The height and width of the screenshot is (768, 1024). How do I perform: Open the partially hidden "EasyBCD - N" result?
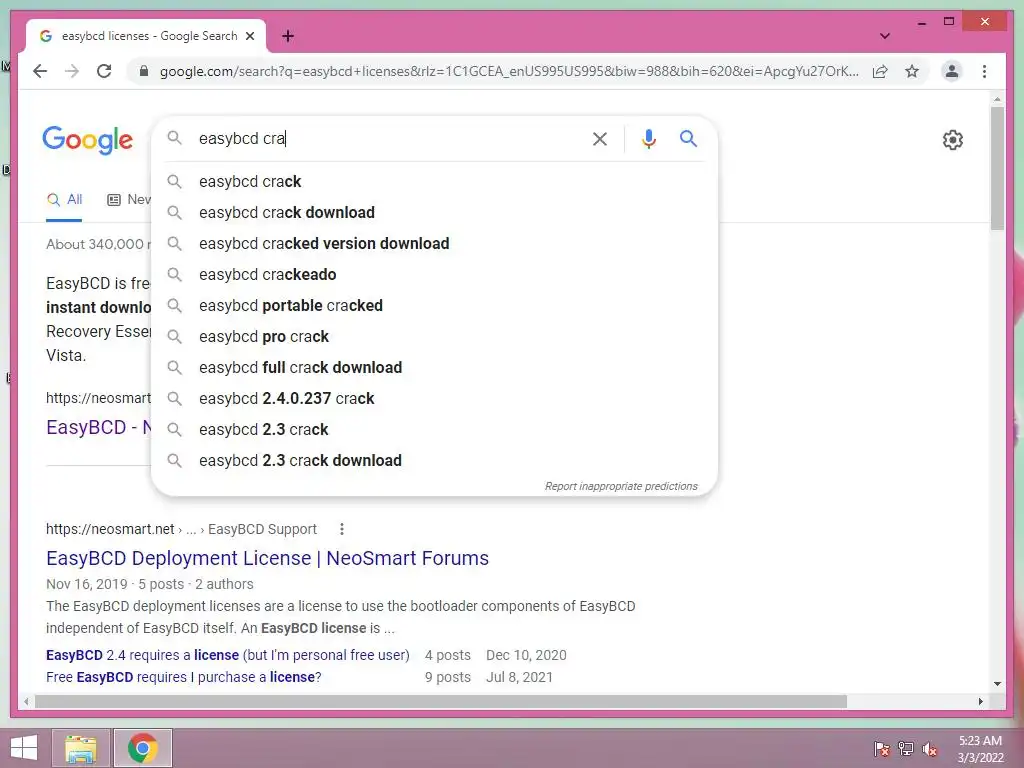coord(99,427)
